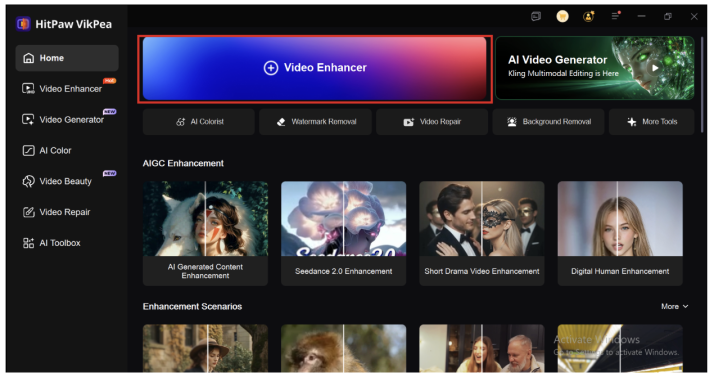Open the yellow train station scenario thumbnail
This screenshot has height=377, width=714.
pos(620,348)
